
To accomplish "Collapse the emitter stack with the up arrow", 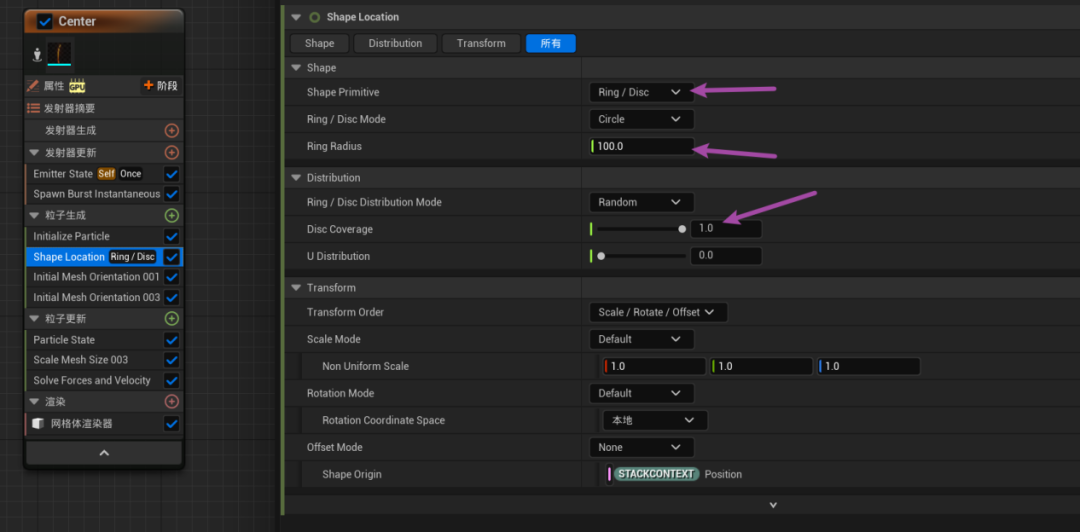I will [104, 453].
